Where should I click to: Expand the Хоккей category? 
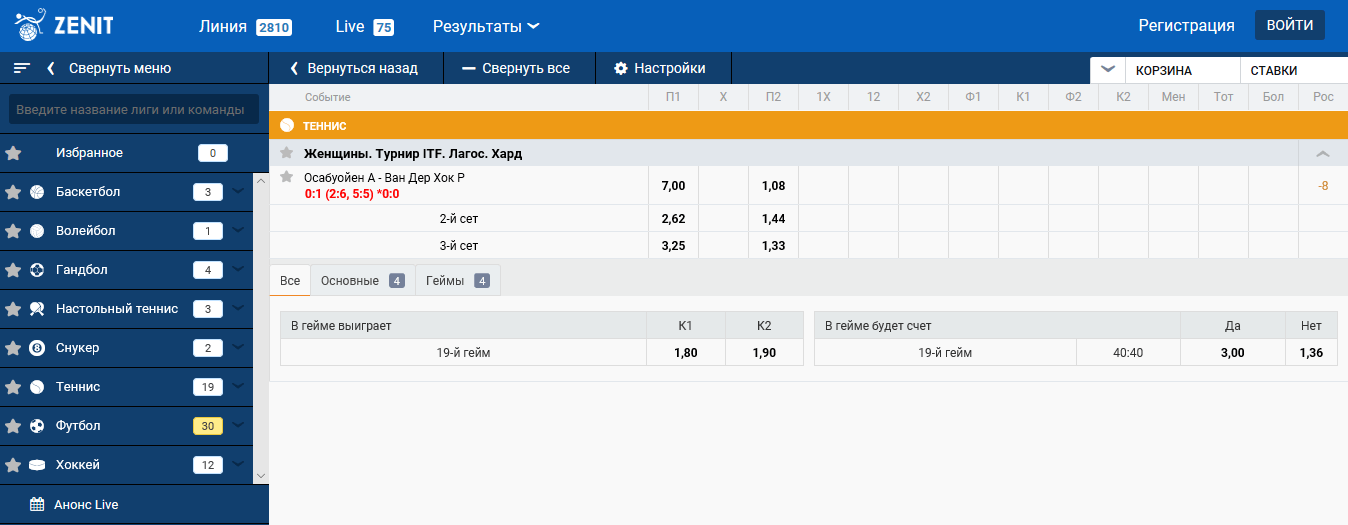point(238,463)
